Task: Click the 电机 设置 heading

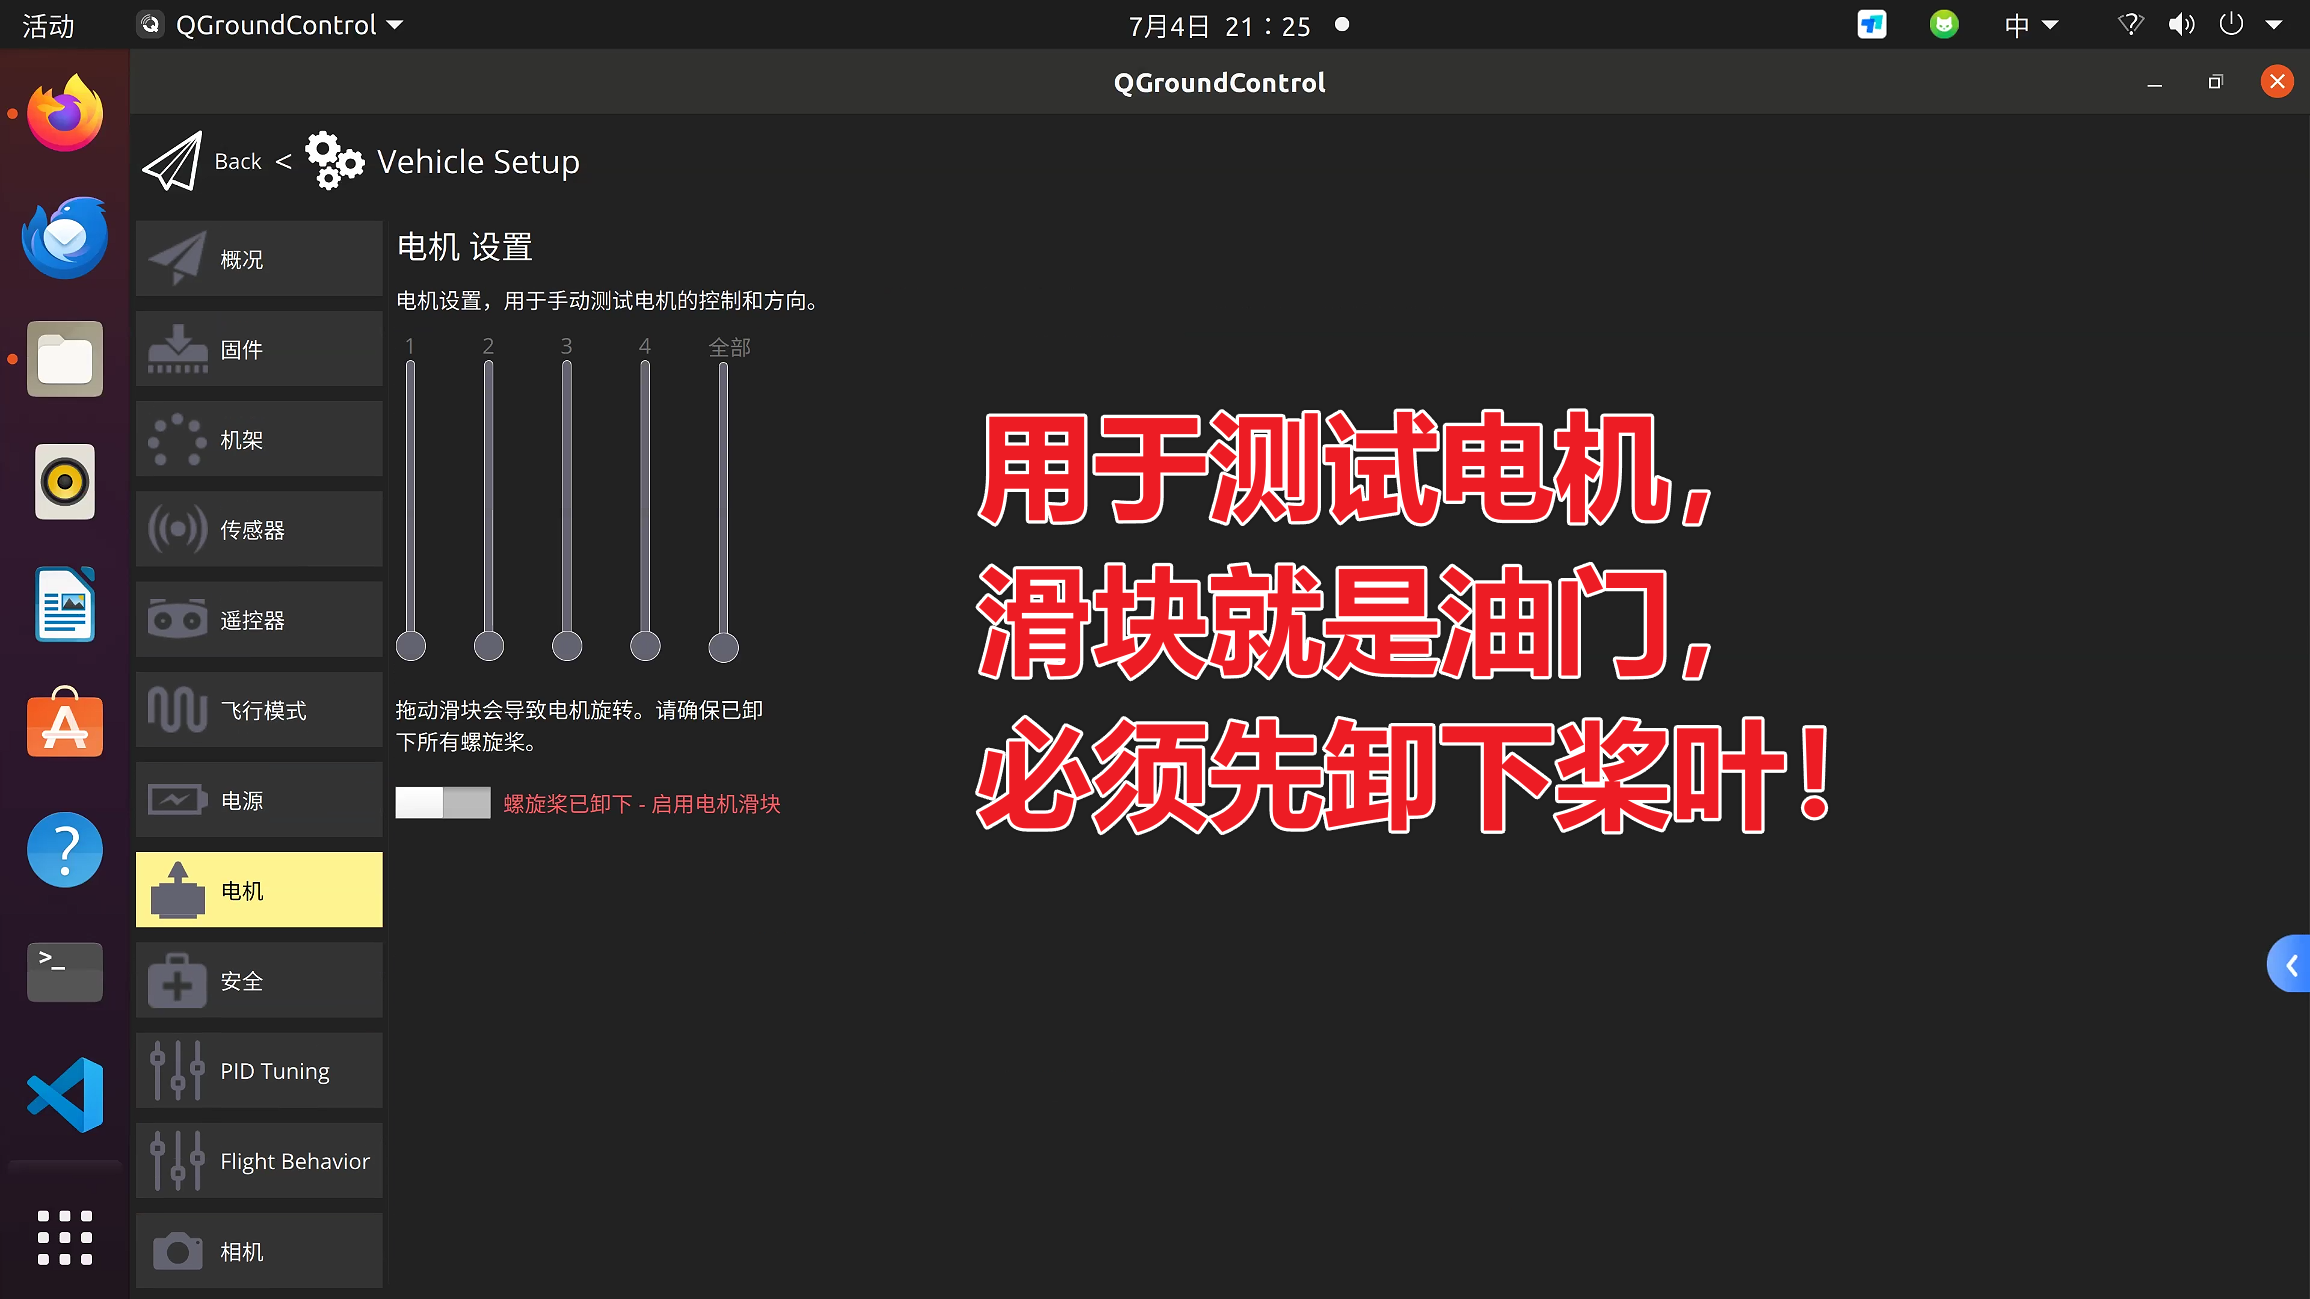Action: pos(465,246)
